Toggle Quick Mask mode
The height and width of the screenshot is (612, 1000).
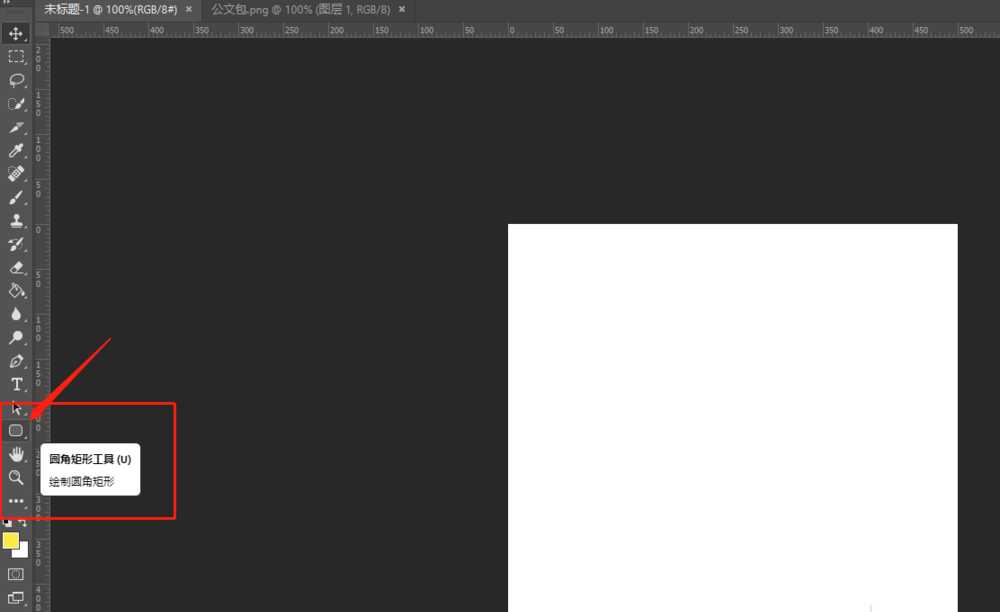click(x=16, y=574)
